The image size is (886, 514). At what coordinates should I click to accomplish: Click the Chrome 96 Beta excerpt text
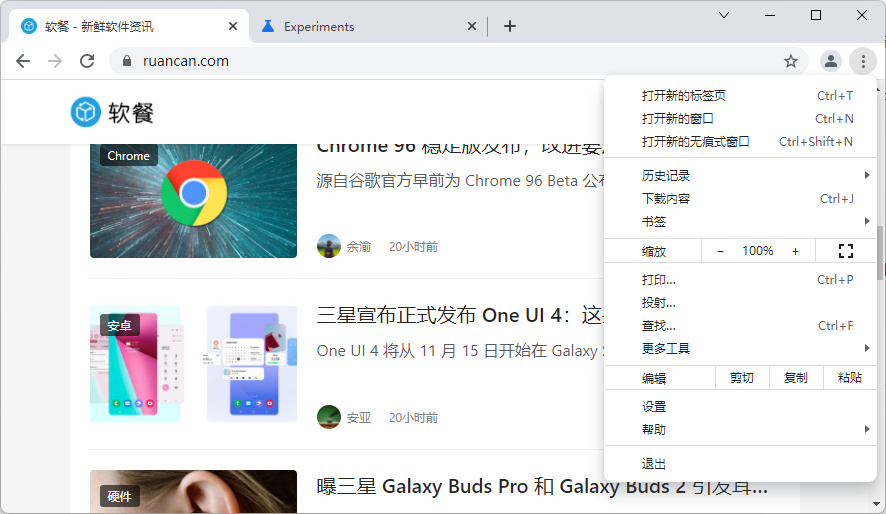[460, 181]
